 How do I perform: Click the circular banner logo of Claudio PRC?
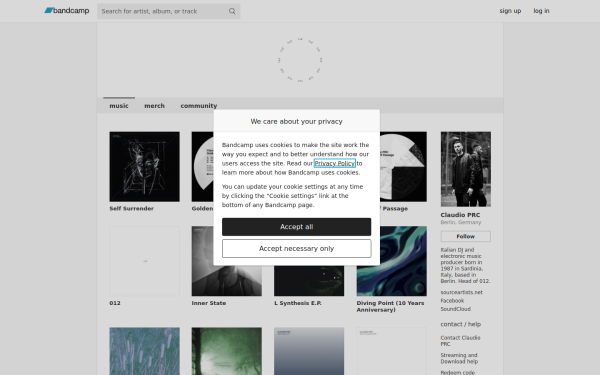(300, 60)
